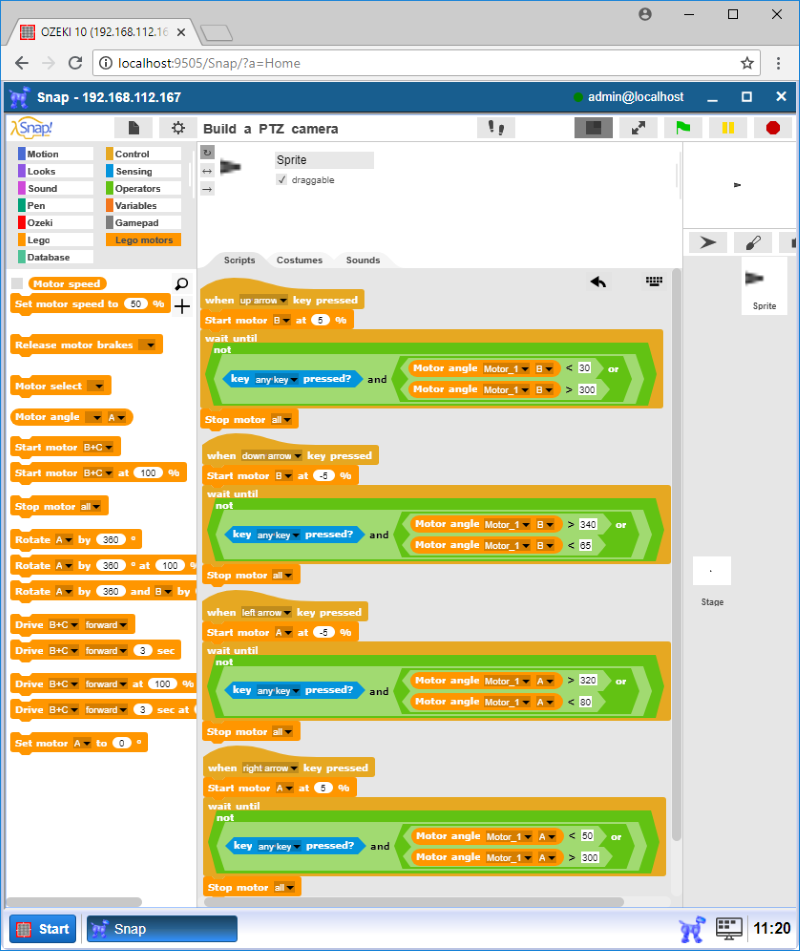Open the tray monitor icon
The height and width of the screenshot is (951, 800).
coord(729,929)
